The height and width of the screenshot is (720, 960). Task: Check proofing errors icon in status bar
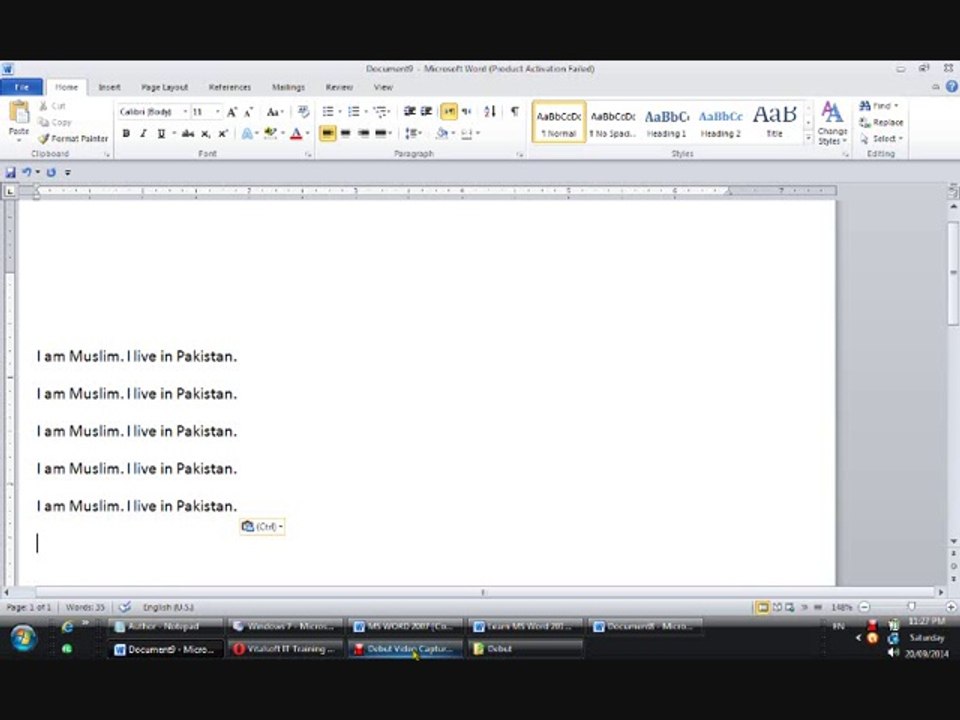tap(125, 607)
